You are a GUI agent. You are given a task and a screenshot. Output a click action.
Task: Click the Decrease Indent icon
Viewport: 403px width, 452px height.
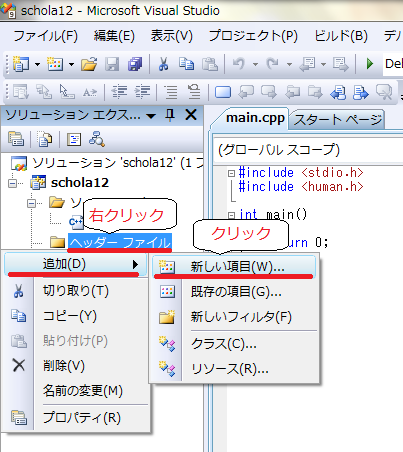point(119,91)
